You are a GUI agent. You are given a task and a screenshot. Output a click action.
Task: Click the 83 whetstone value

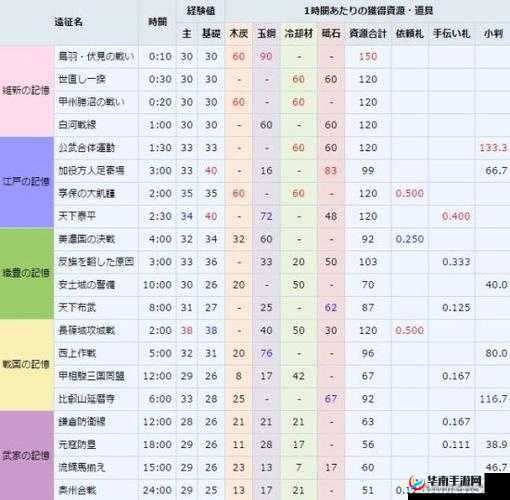click(331, 171)
